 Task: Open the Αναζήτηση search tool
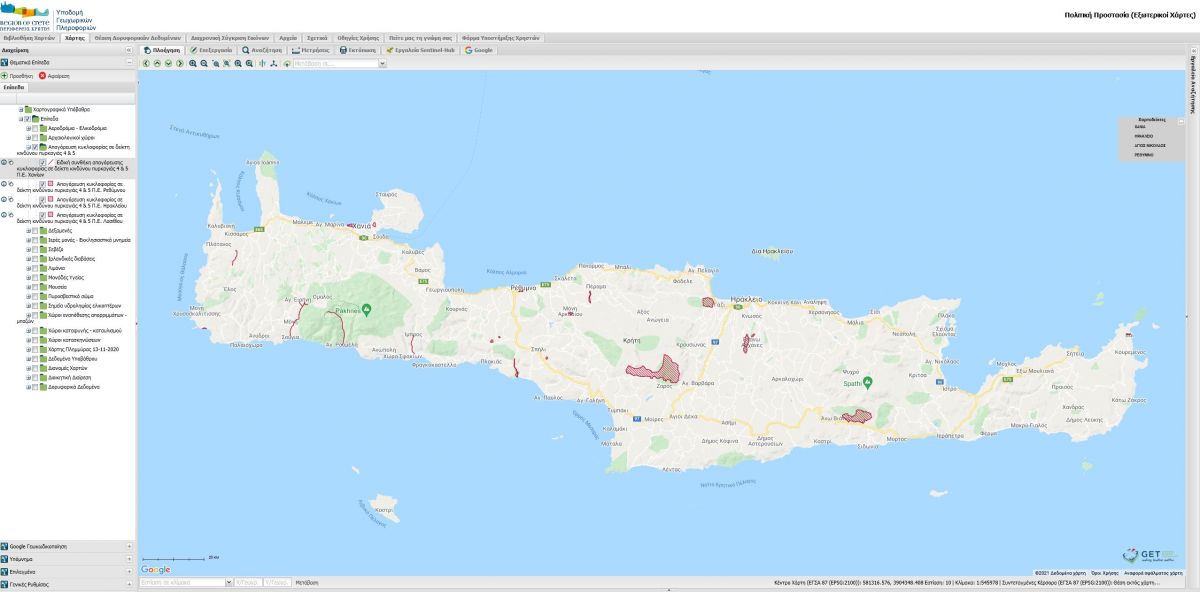pos(262,49)
